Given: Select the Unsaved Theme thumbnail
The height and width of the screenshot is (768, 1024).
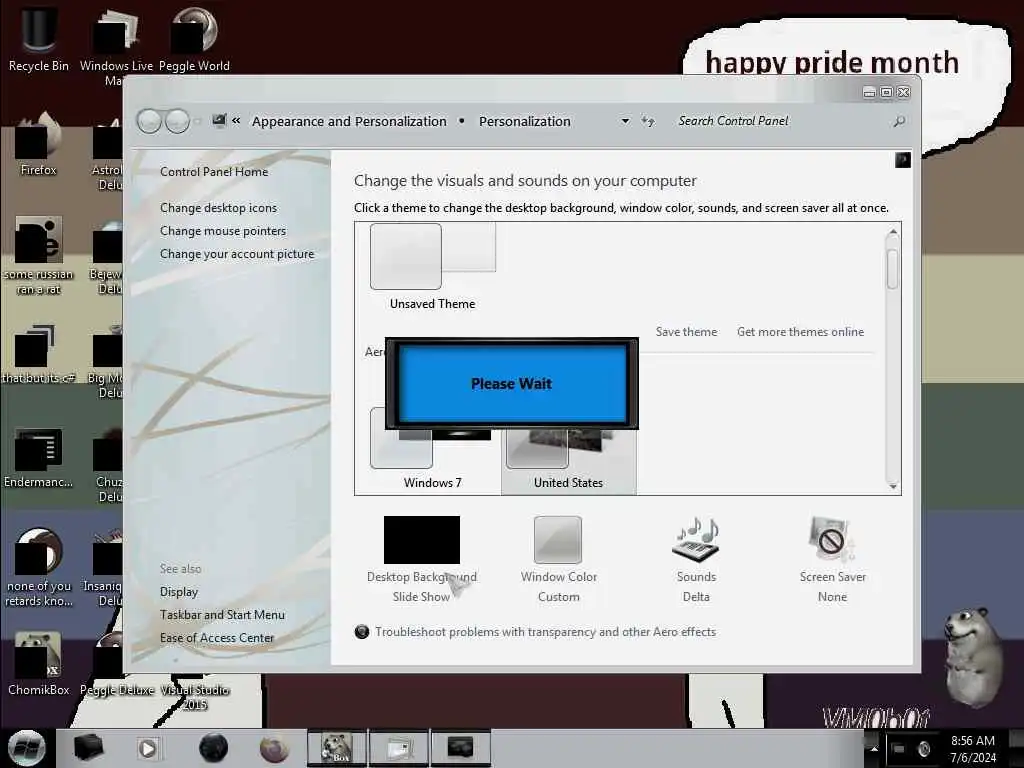Looking at the screenshot, I should pos(432,266).
